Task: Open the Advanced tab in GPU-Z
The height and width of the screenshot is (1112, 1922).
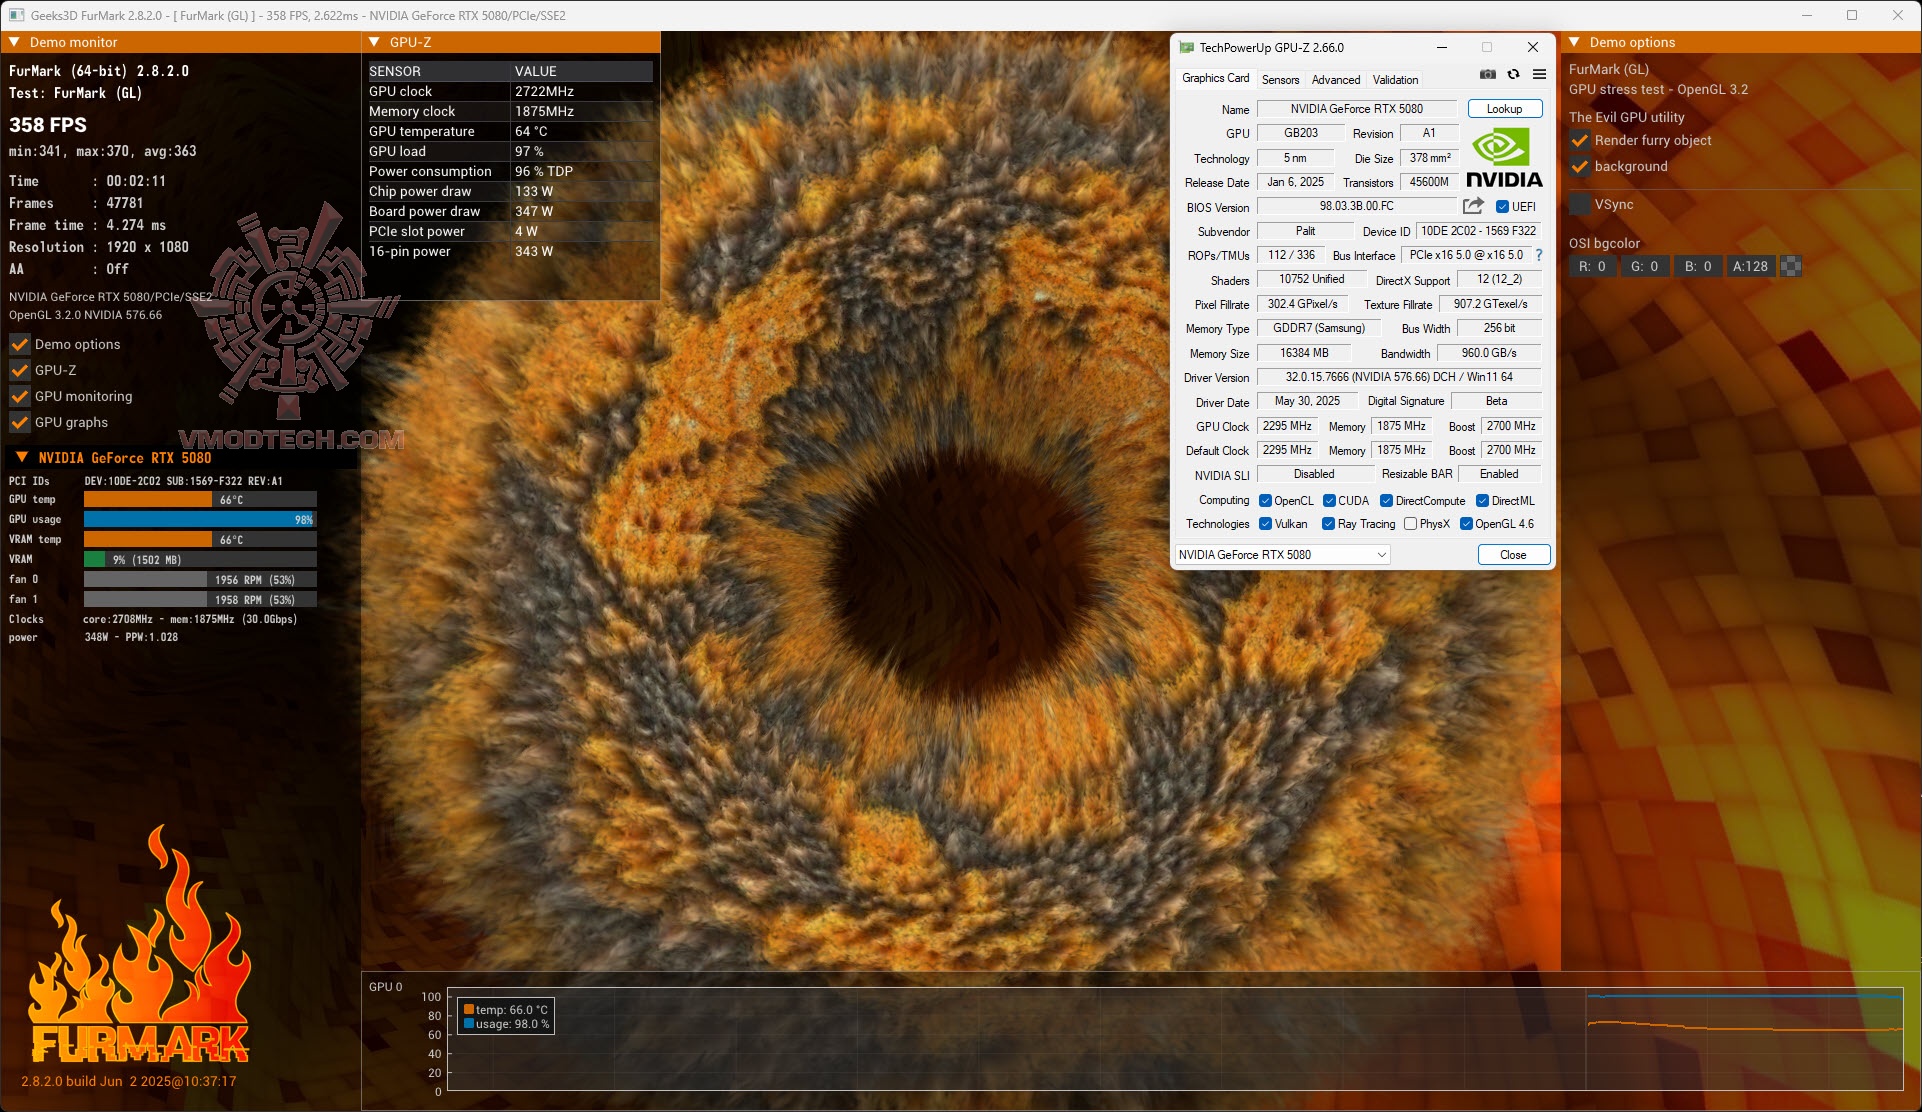Action: [x=1336, y=79]
